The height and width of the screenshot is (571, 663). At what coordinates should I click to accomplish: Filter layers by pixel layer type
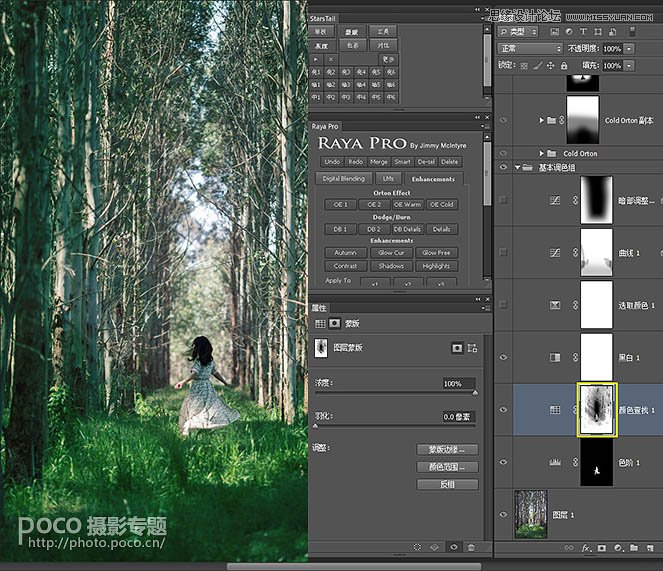pos(555,32)
